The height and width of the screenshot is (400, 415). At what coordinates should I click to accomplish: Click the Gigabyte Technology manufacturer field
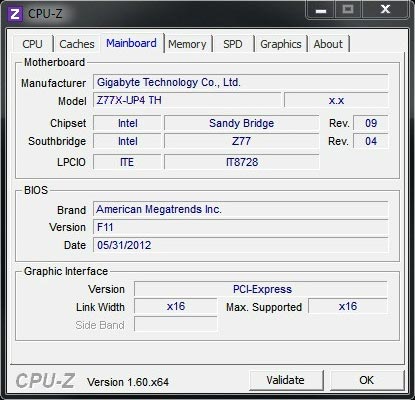[240, 82]
